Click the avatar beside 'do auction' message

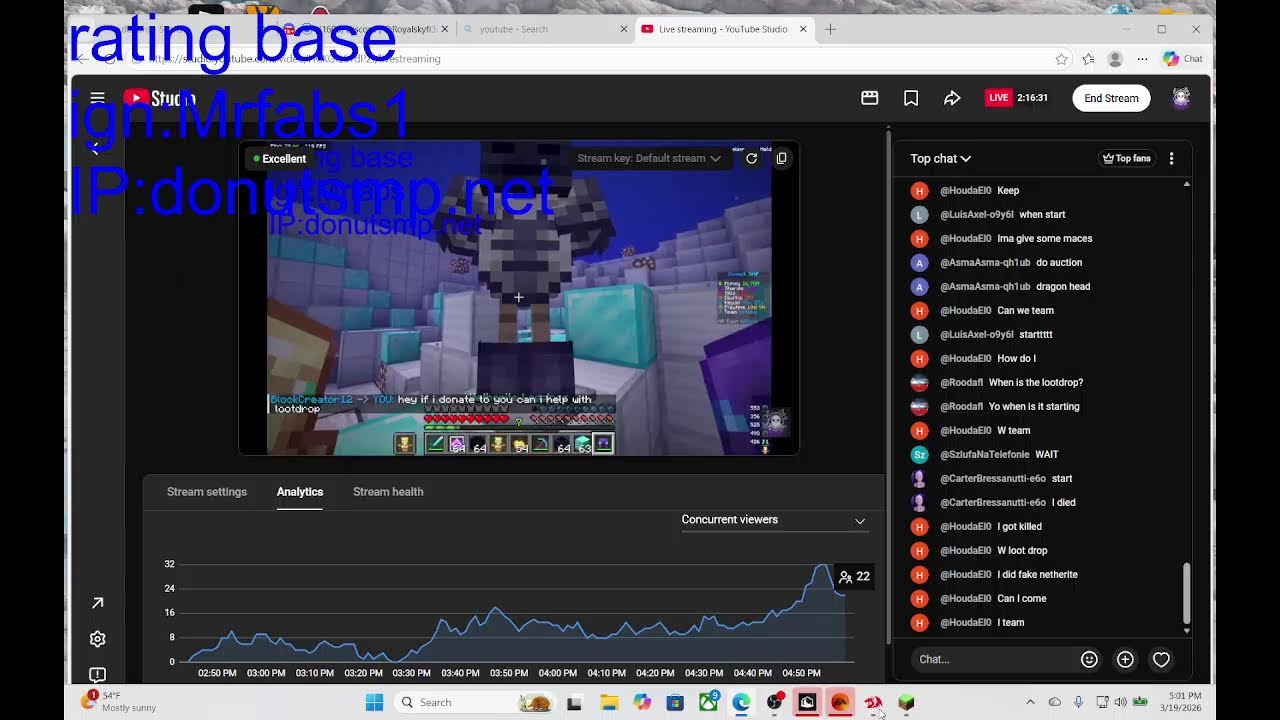919,262
